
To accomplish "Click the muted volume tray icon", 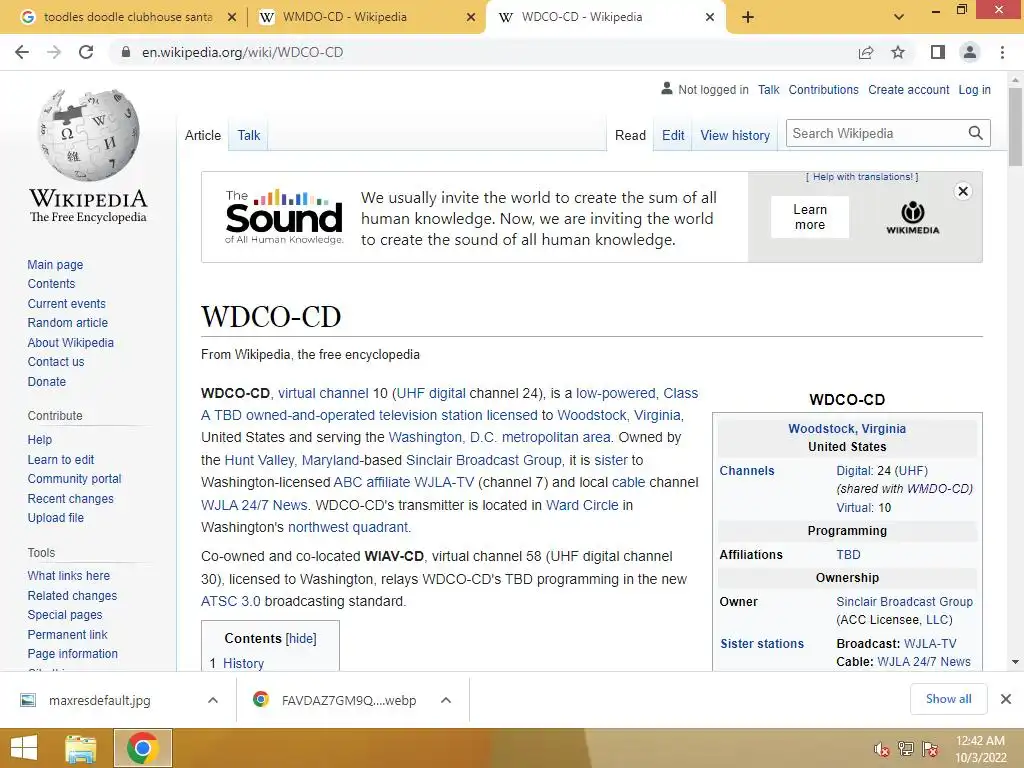I will tap(882, 749).
